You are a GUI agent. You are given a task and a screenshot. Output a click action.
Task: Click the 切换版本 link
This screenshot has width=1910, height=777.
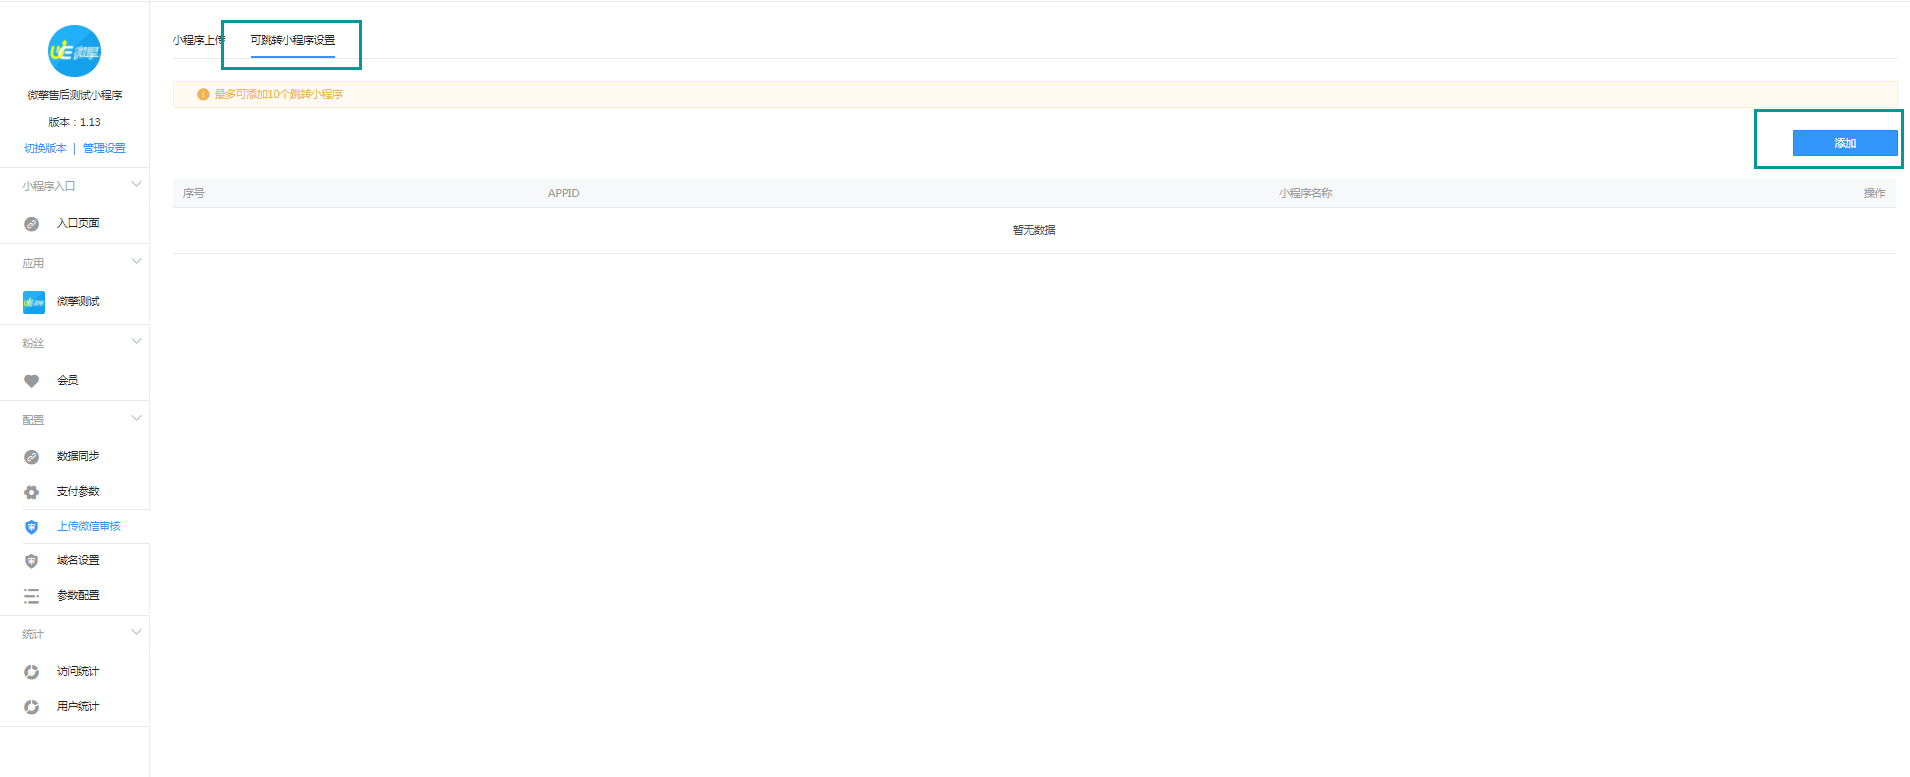tap(45, 148)
